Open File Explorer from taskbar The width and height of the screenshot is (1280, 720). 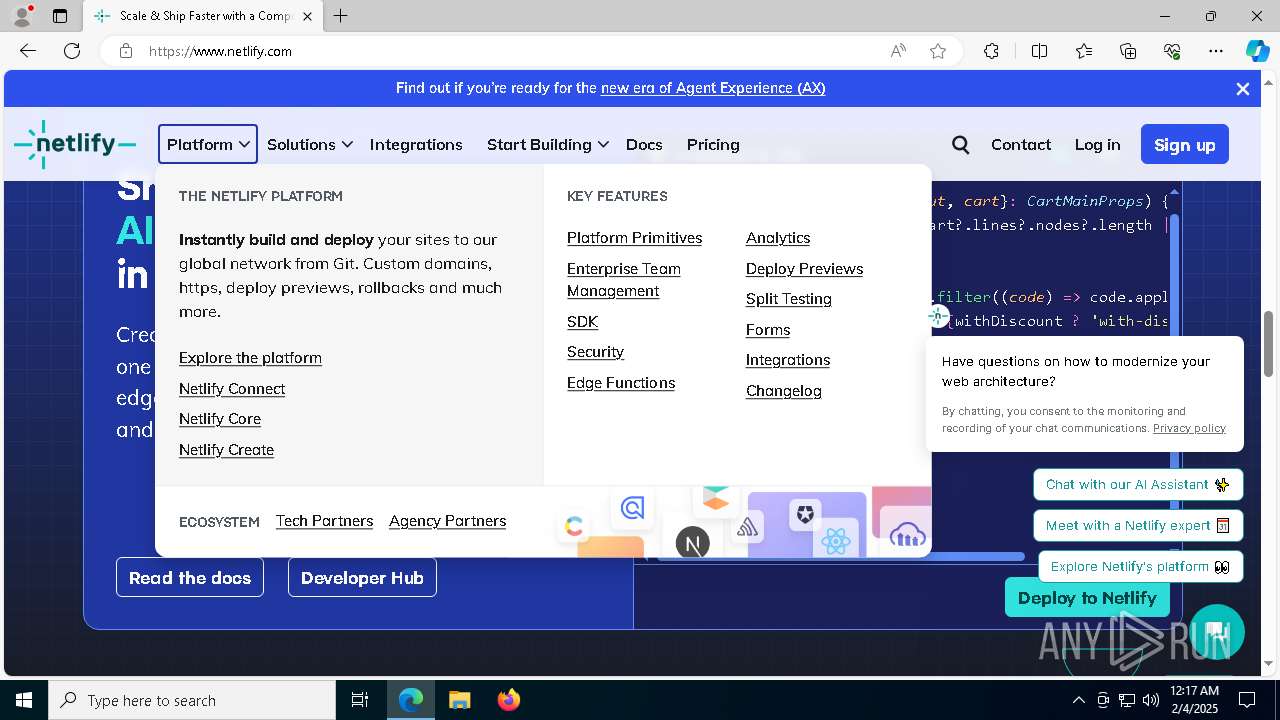coord(459,700)
